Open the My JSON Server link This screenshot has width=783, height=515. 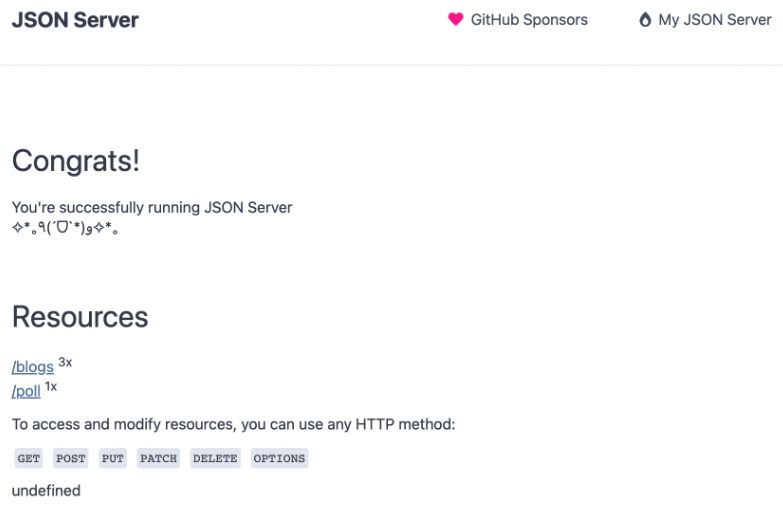(x=715, y=19)
